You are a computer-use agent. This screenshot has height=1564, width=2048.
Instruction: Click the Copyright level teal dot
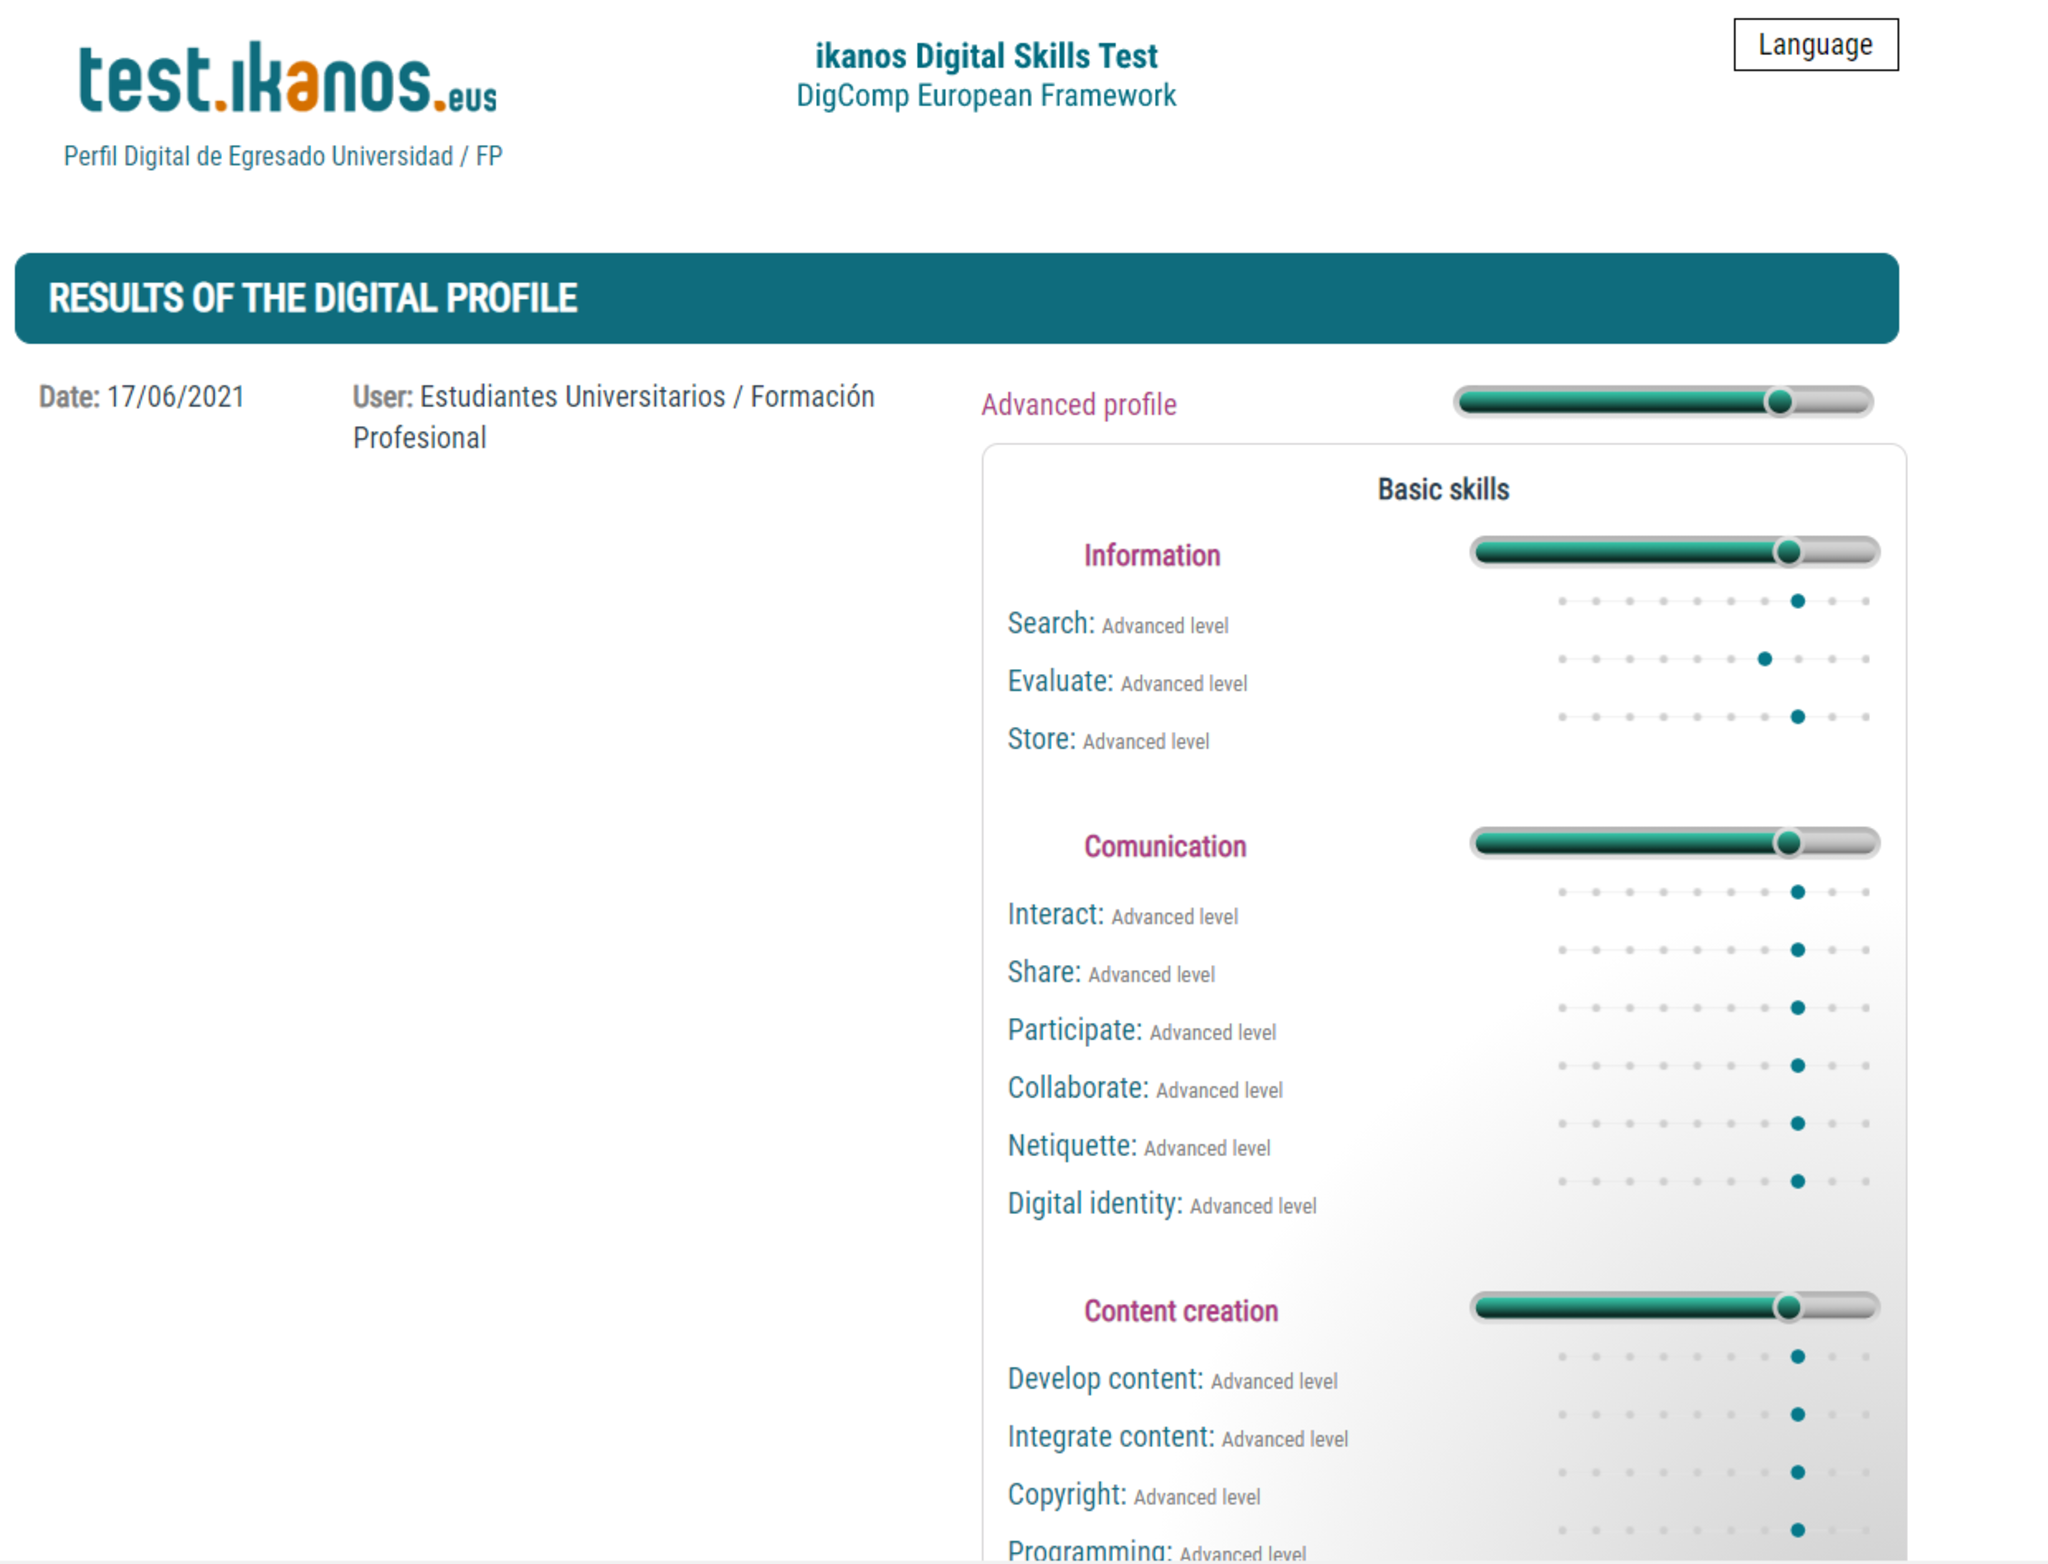coord(1797,1472)
